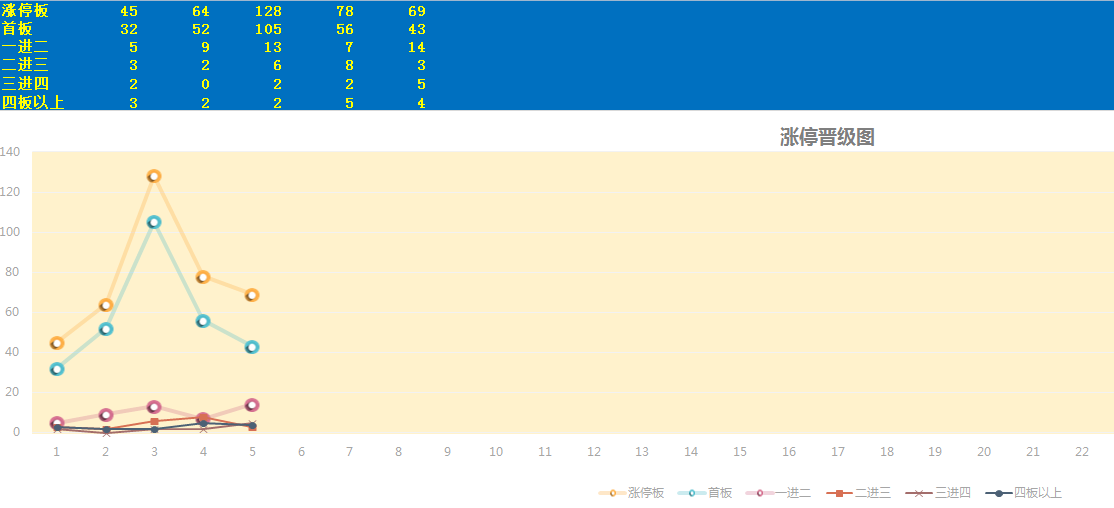Select the 涨停板 marker at x-axis 1

click(x=57, y=343)
